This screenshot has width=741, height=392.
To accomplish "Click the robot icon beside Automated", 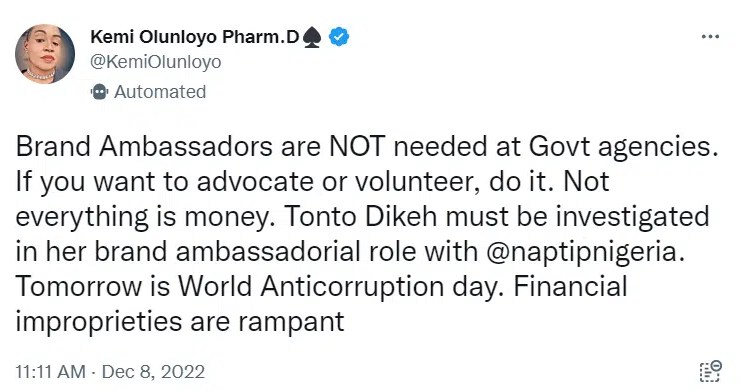I will [x=99, y=92].
